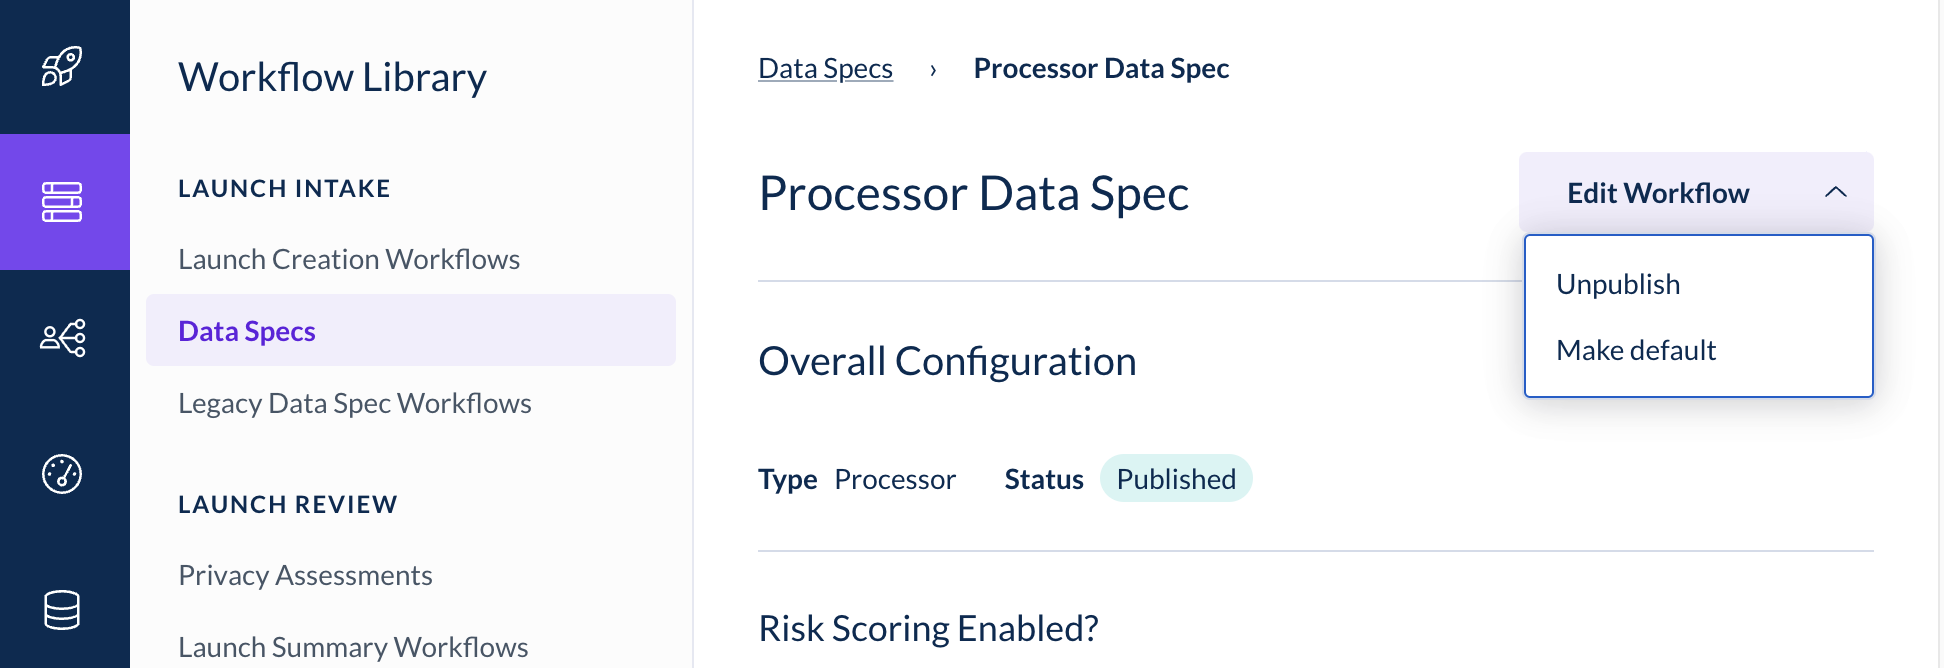Collapse the Edit Workflow chevron arrow
Screen dimensions: 1944x668
click(x=1835, y=193)
